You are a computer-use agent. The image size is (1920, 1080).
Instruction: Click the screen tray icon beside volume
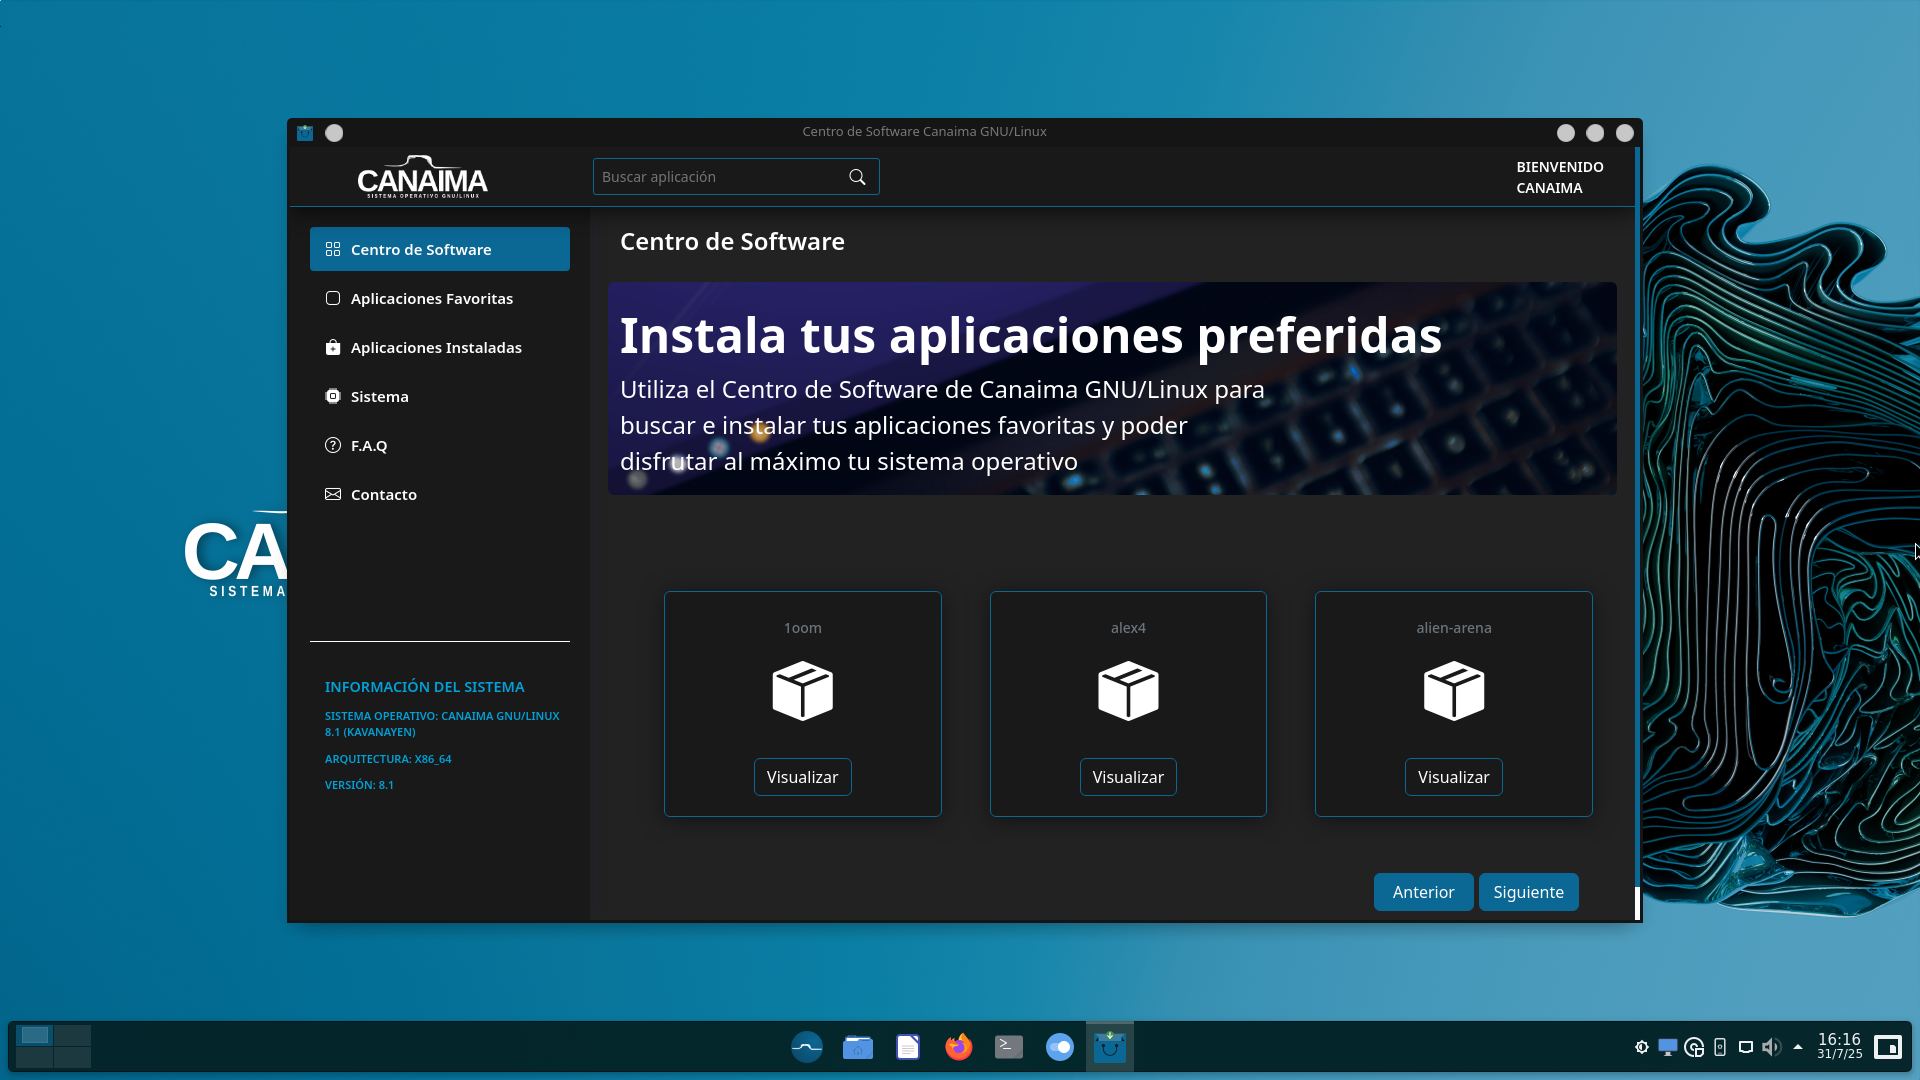click(1746, 1047)
